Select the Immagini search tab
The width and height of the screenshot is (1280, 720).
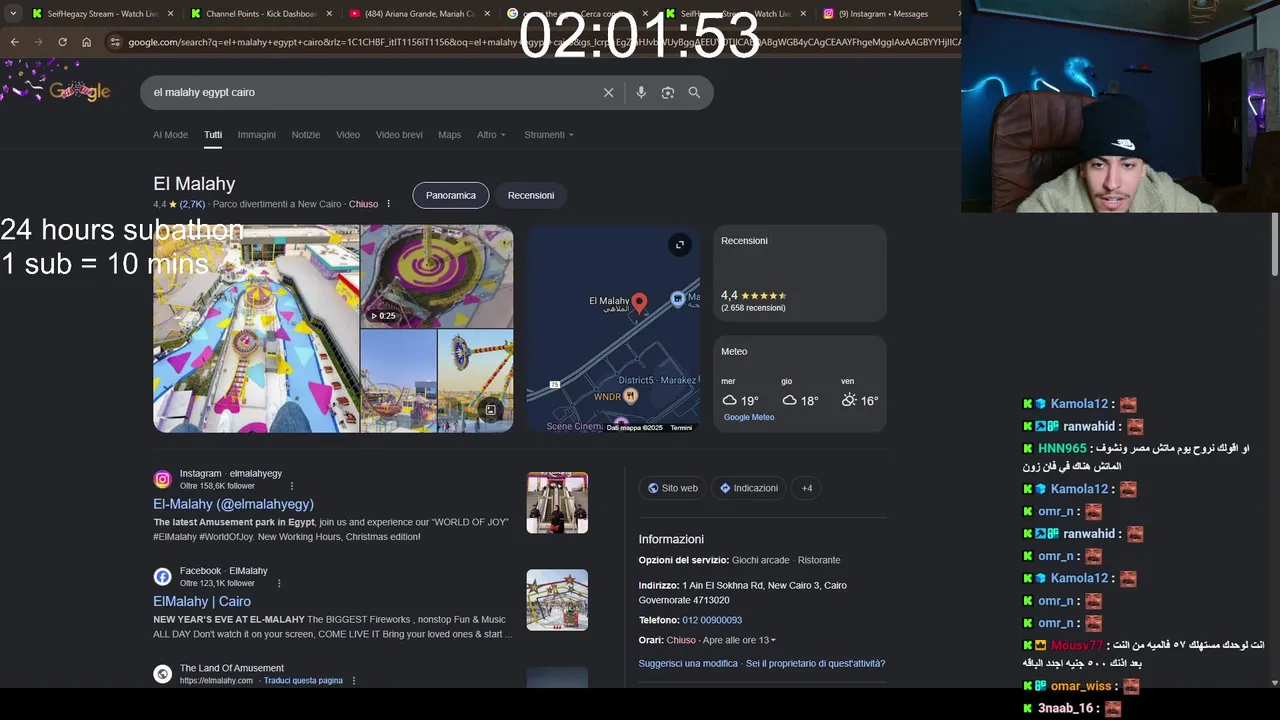257,135
